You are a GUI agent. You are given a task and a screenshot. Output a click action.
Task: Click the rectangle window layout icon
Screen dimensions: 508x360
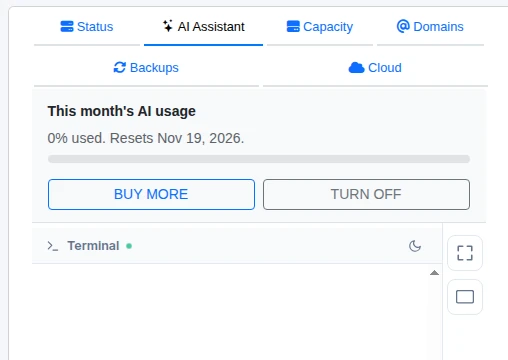click(465, 297)
